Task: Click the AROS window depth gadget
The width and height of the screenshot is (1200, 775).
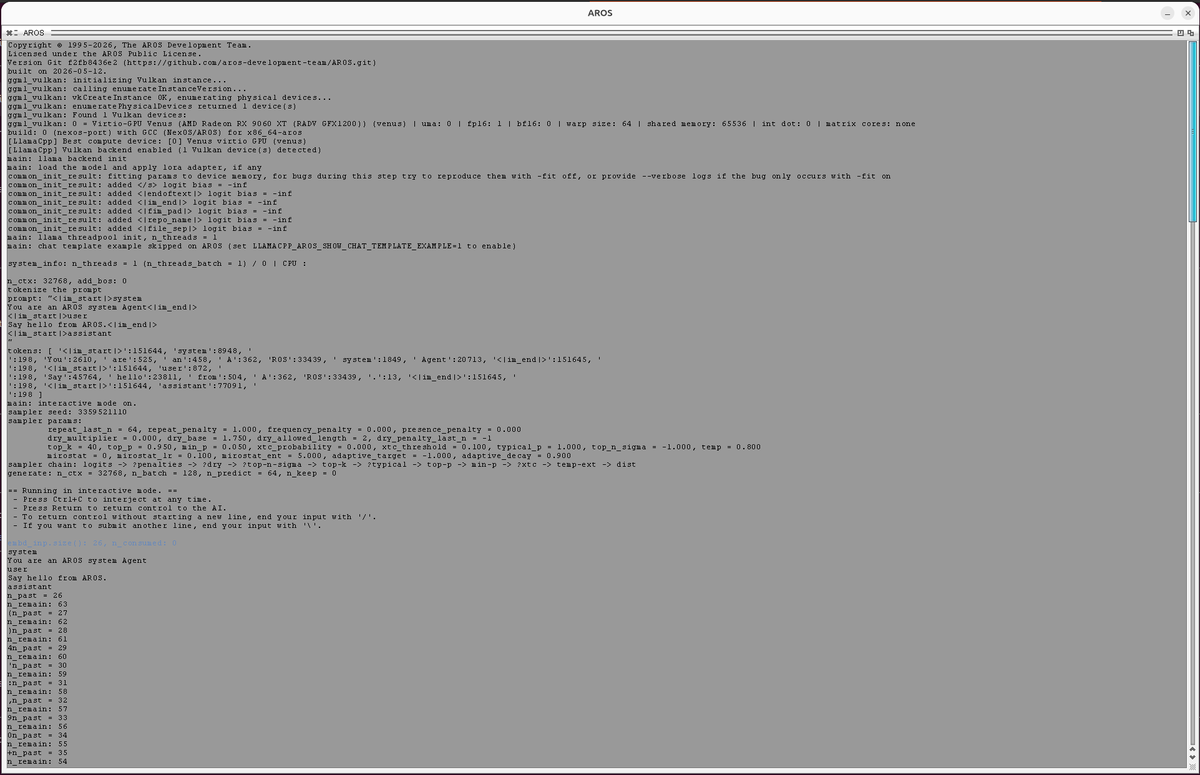Action: click(x=1191, y=33)
